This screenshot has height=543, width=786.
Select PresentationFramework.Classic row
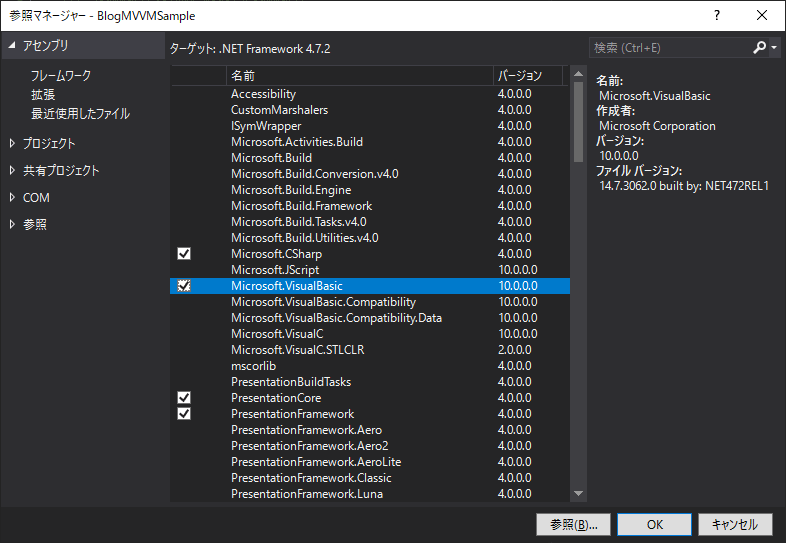[370, 478]
